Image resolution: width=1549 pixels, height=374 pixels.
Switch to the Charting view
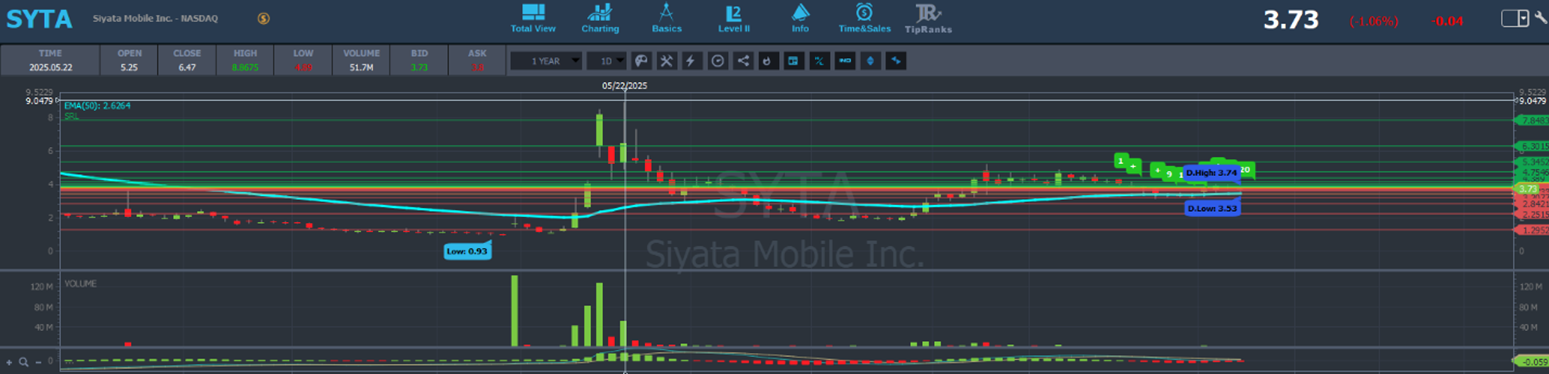[x=600, y=17]
